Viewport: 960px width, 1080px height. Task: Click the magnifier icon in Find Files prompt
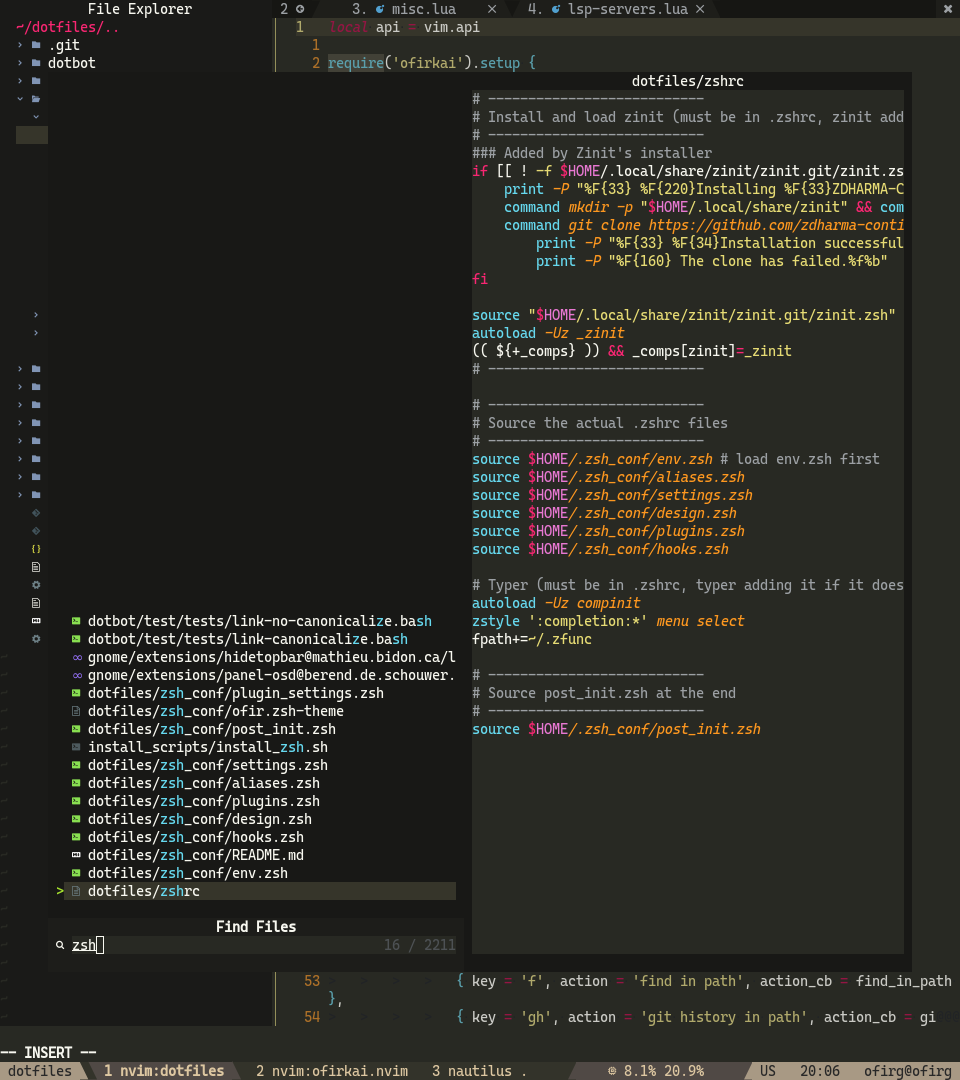[x=60, y=945]
